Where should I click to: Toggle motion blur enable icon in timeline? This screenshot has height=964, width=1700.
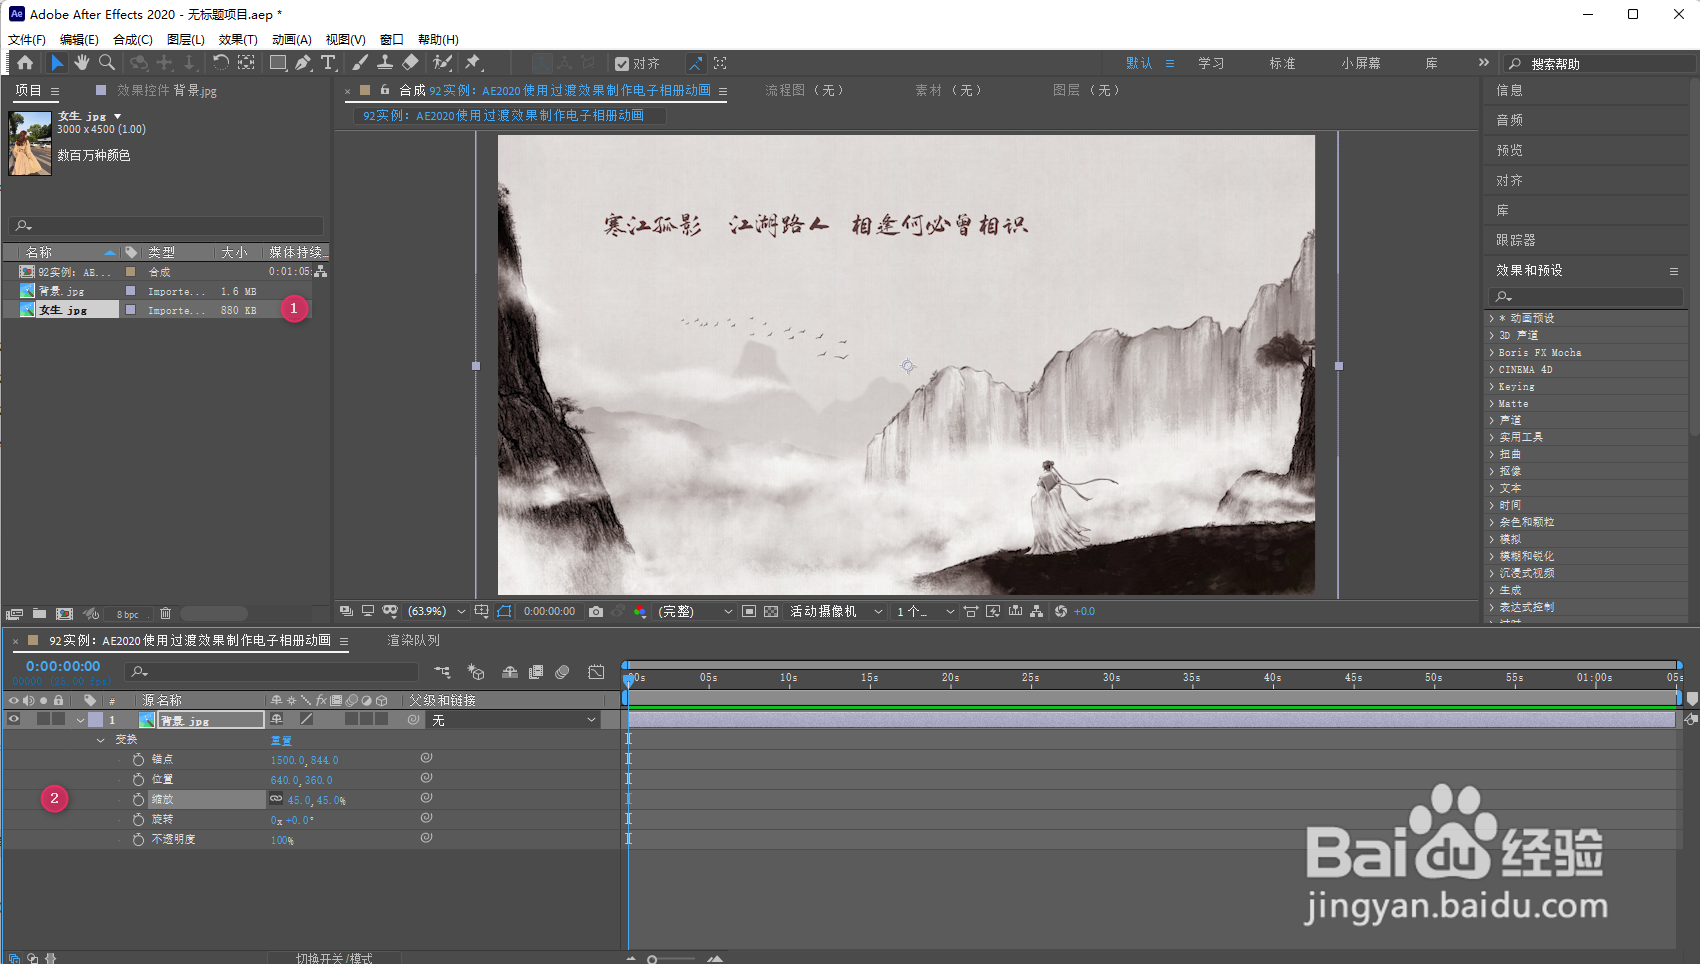(x=562, y=672)
